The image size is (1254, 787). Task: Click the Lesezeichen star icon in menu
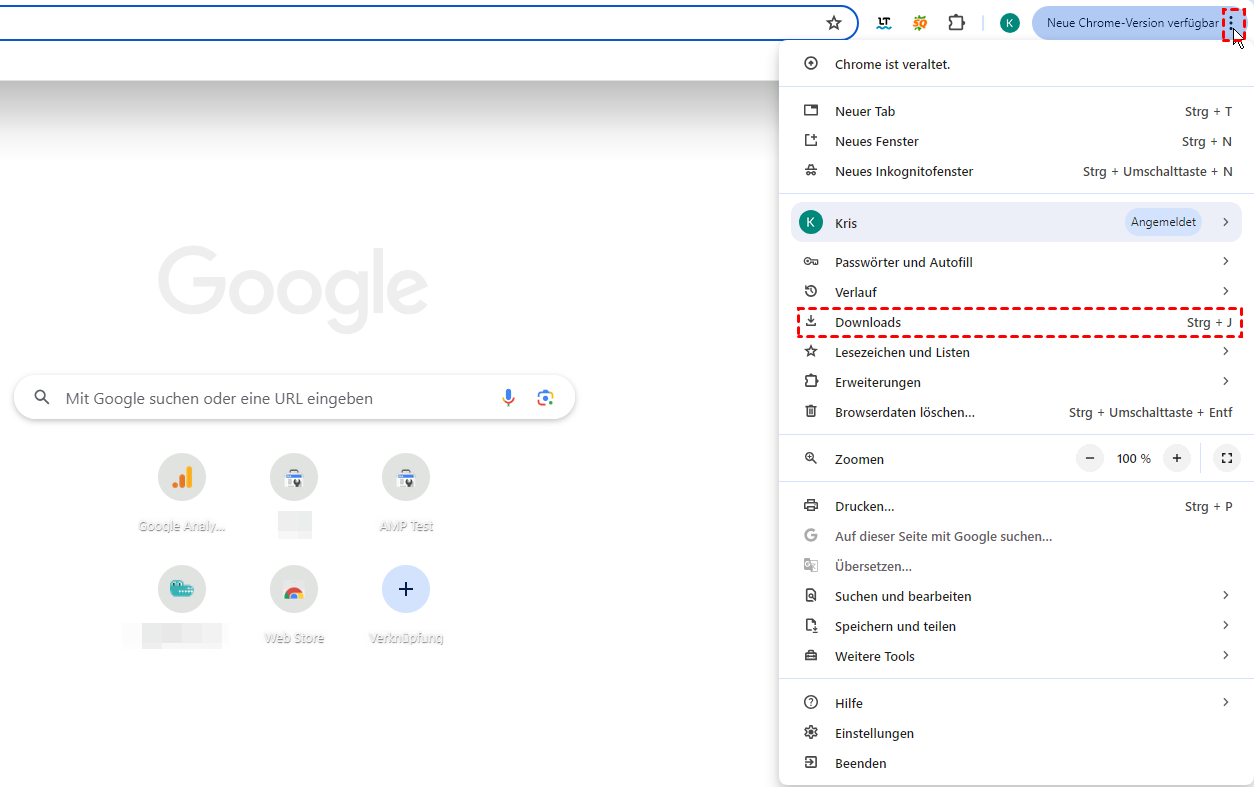811,352
